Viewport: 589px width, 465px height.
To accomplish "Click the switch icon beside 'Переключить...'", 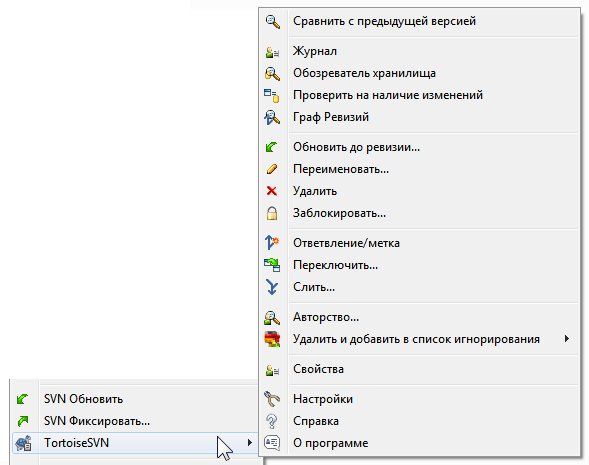I will [x=272, y=265].
